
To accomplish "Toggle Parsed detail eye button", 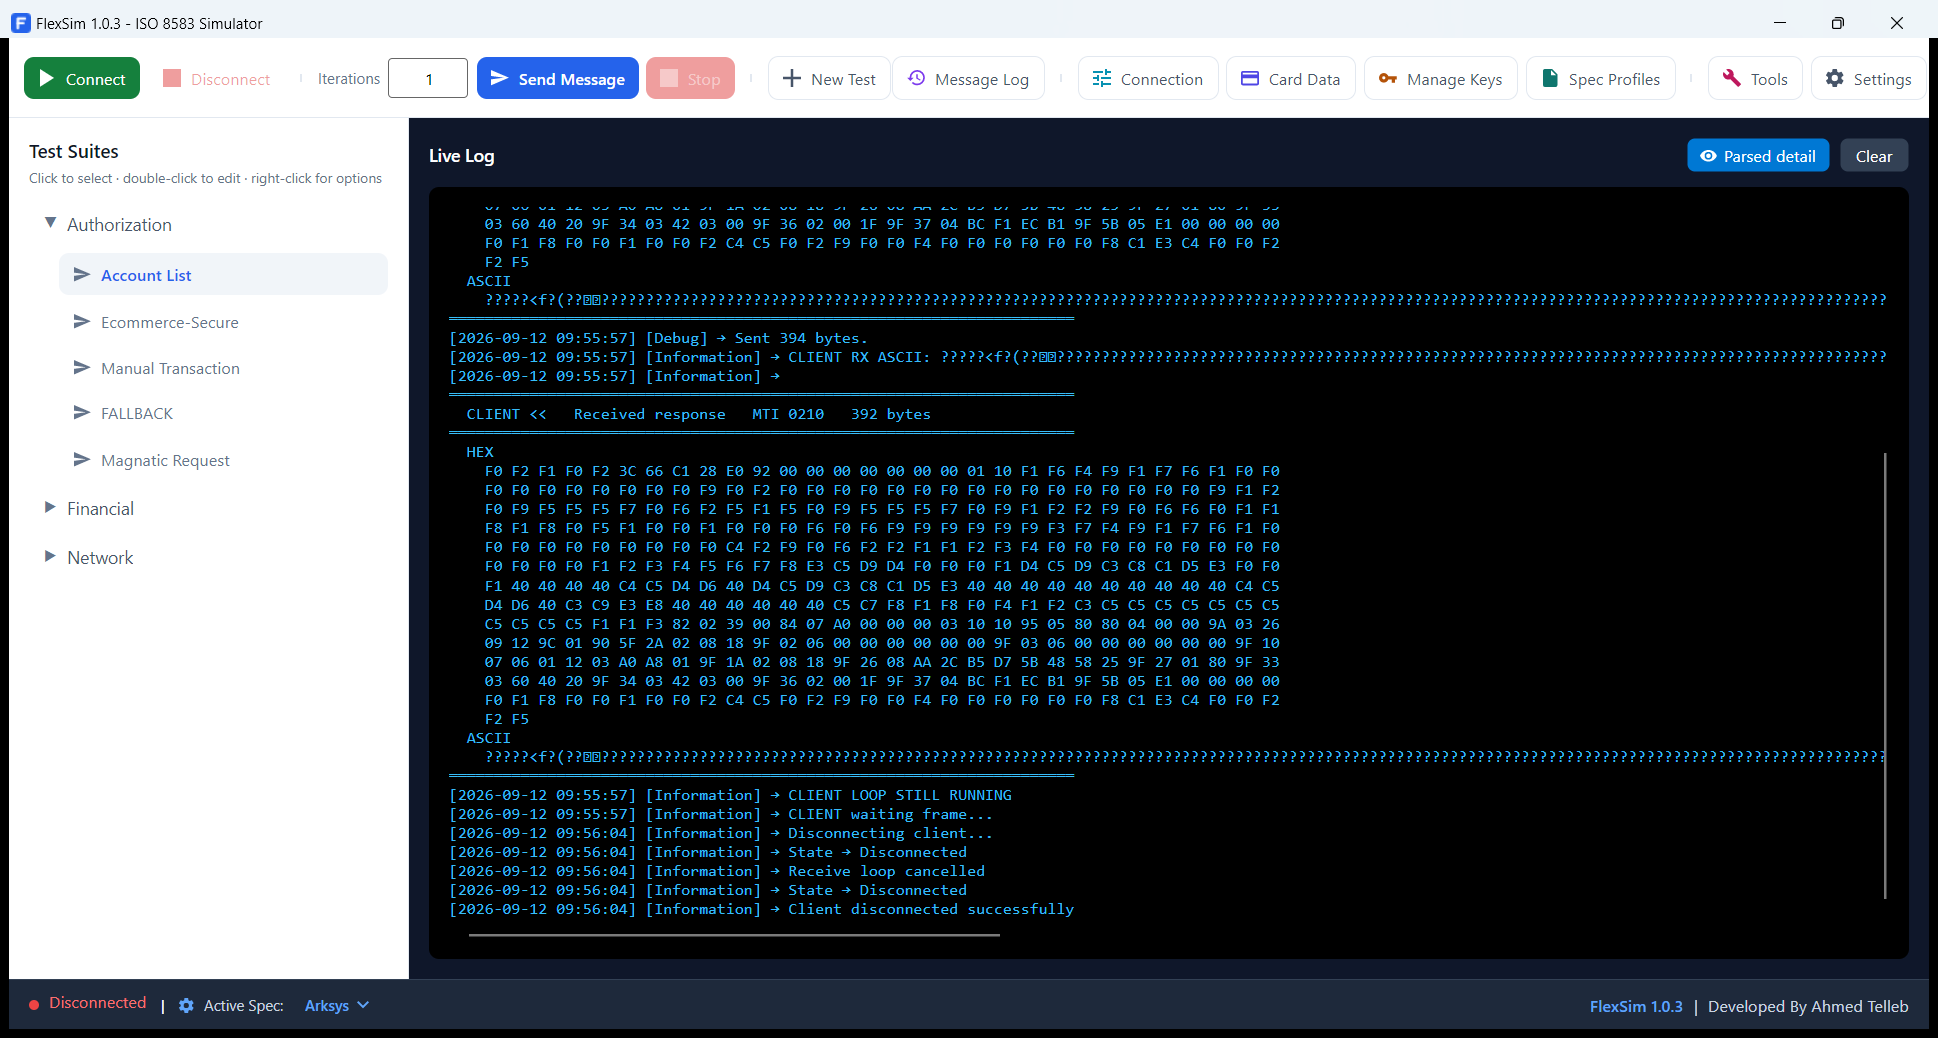I will point(1758,156).
